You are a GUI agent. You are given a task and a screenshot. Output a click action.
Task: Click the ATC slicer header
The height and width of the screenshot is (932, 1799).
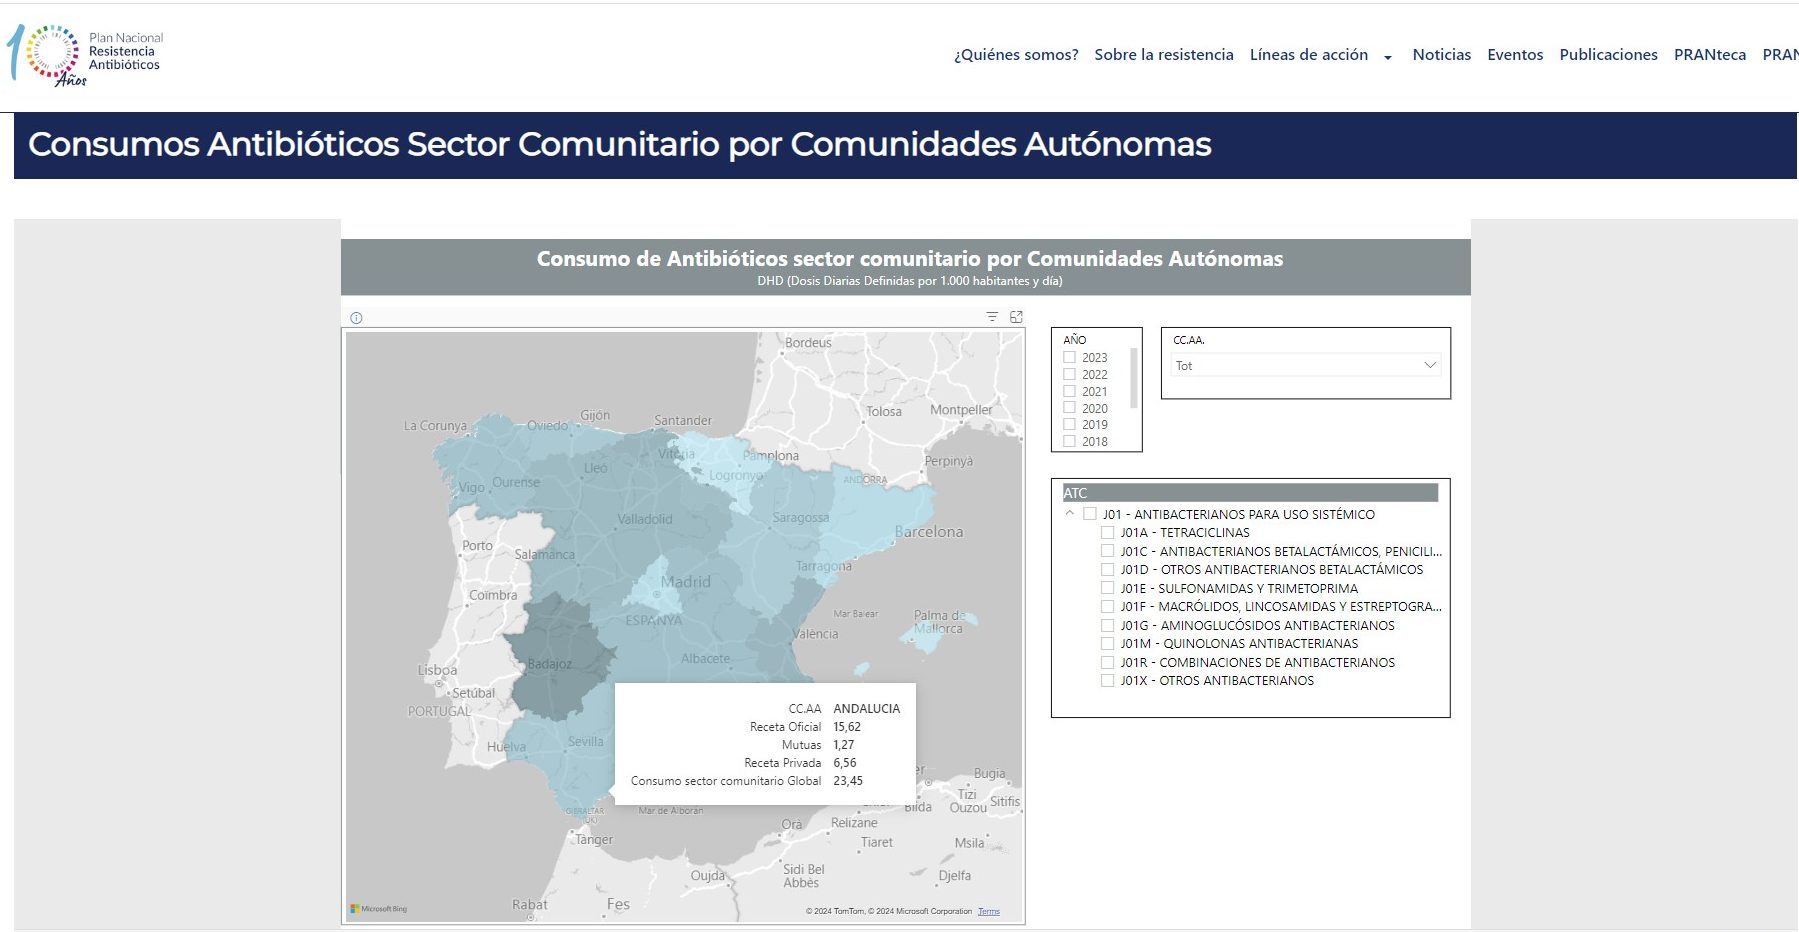tap(1250, 493)
